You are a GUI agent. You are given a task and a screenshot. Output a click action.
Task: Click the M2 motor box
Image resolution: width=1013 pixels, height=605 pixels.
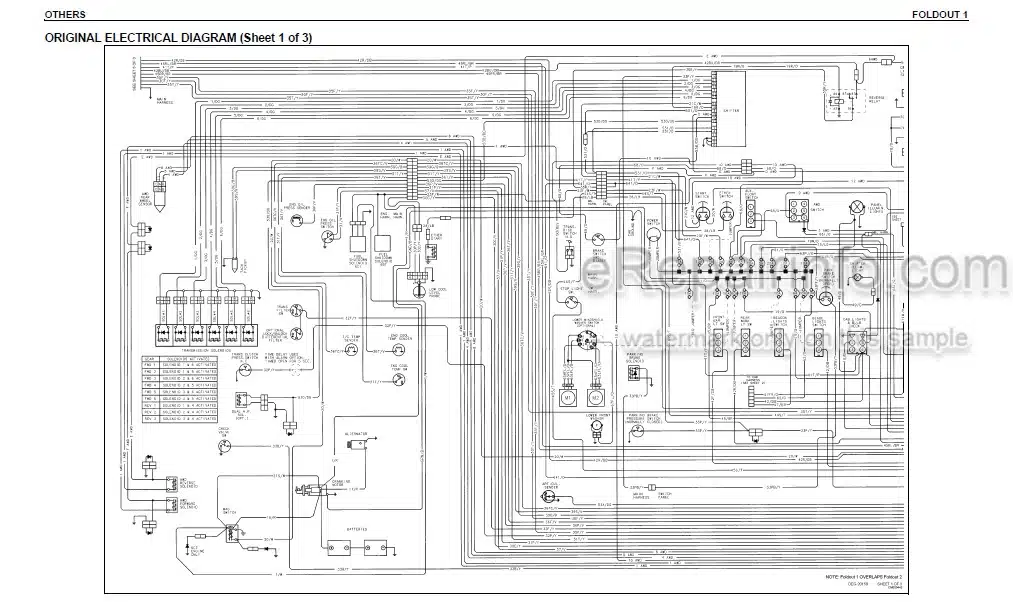tap(595, 398)
